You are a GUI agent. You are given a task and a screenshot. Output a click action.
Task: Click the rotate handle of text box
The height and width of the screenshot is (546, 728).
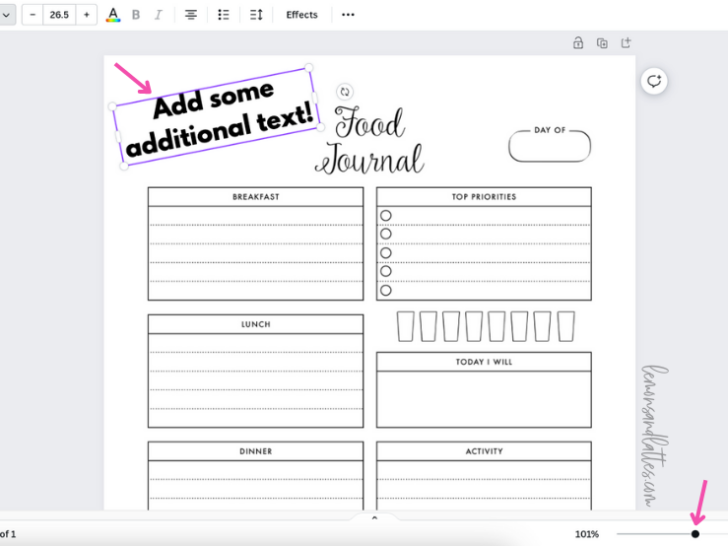coord(344,92)
